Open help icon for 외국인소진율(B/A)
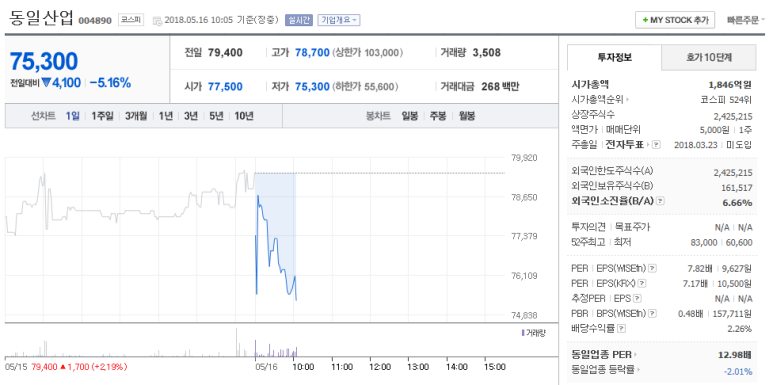This screenshot has width=773, height=385. (661, 202)
